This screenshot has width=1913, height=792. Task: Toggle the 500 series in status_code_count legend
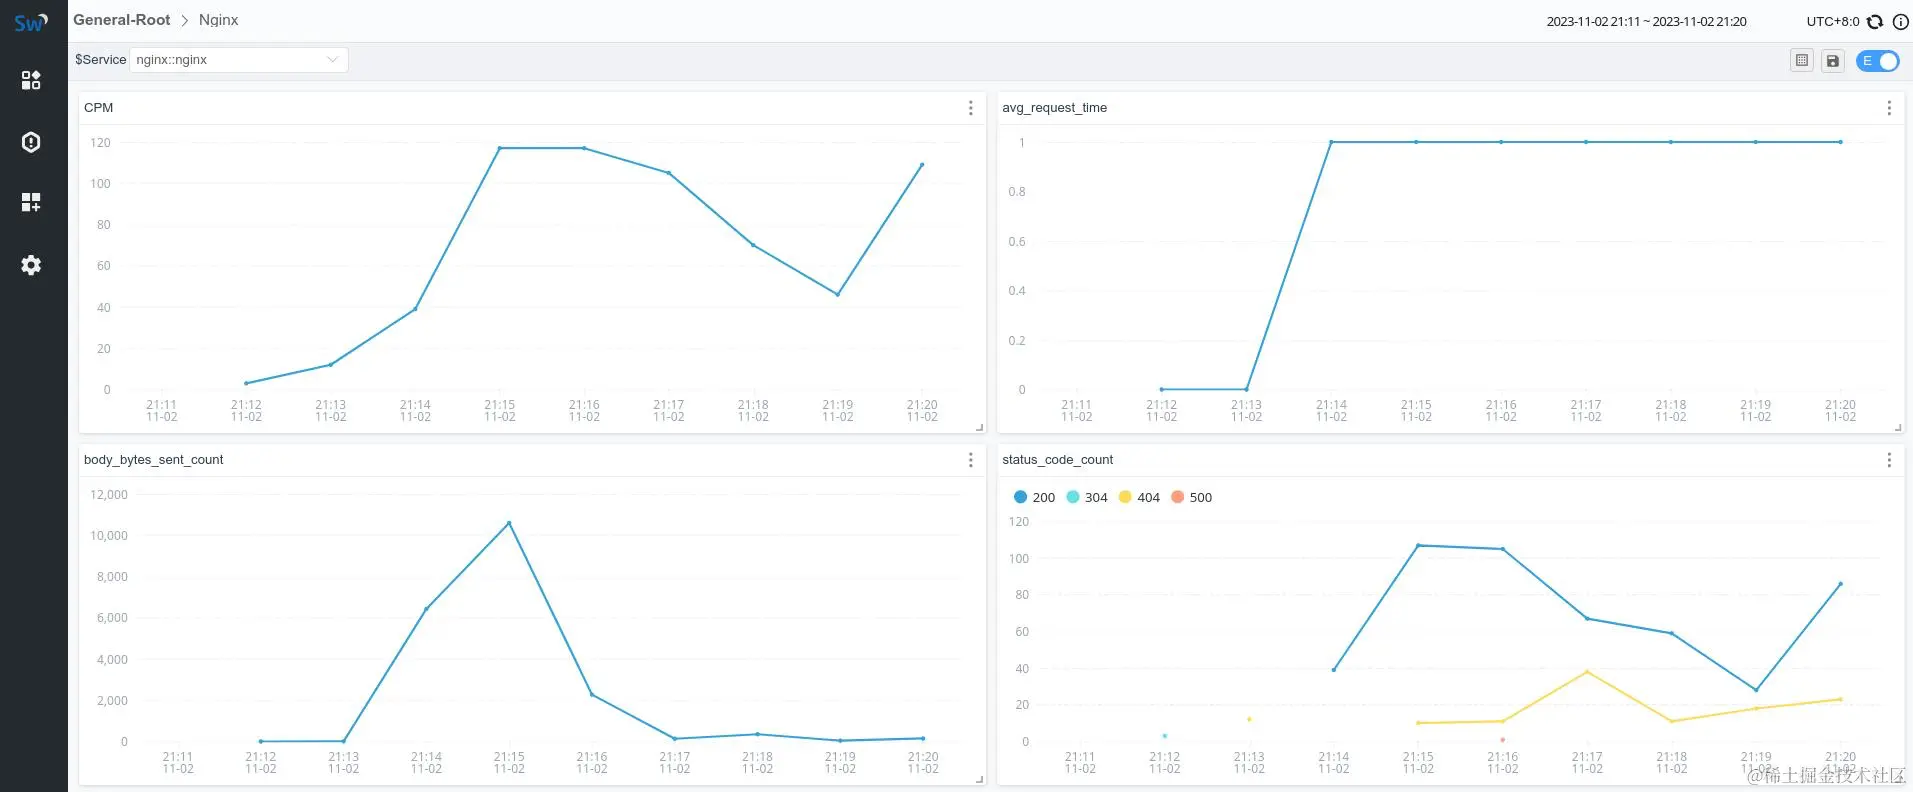(x=1191, y=497)
